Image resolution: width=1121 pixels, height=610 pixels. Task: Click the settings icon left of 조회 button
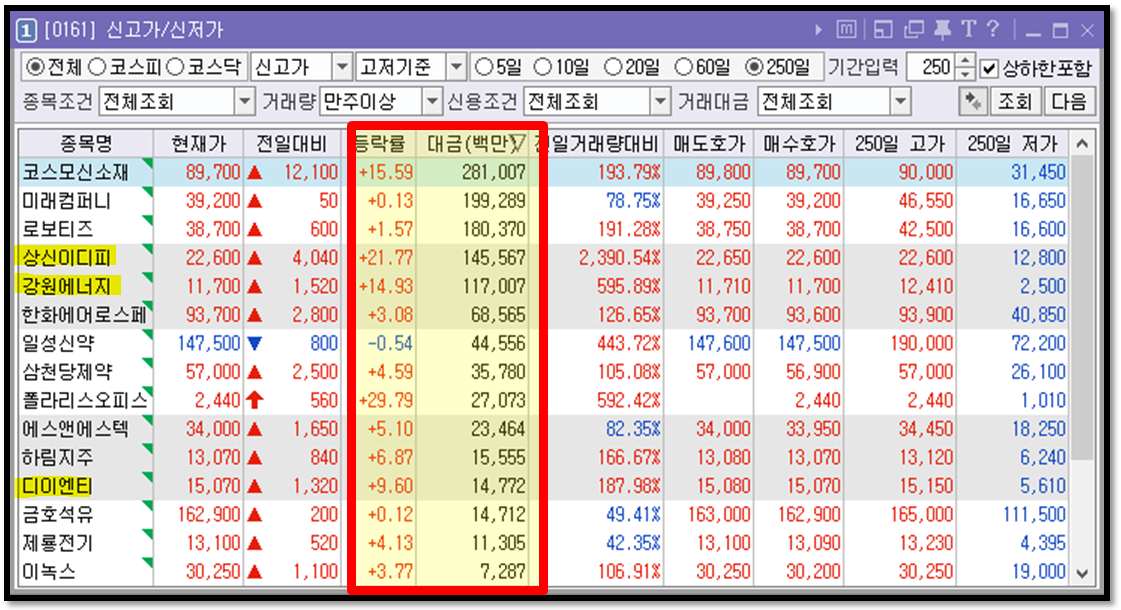972,102
